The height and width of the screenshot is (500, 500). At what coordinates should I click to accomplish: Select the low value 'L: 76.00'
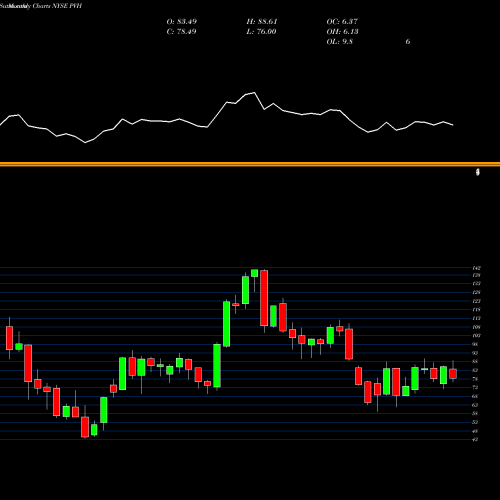(x=261, y=32)
